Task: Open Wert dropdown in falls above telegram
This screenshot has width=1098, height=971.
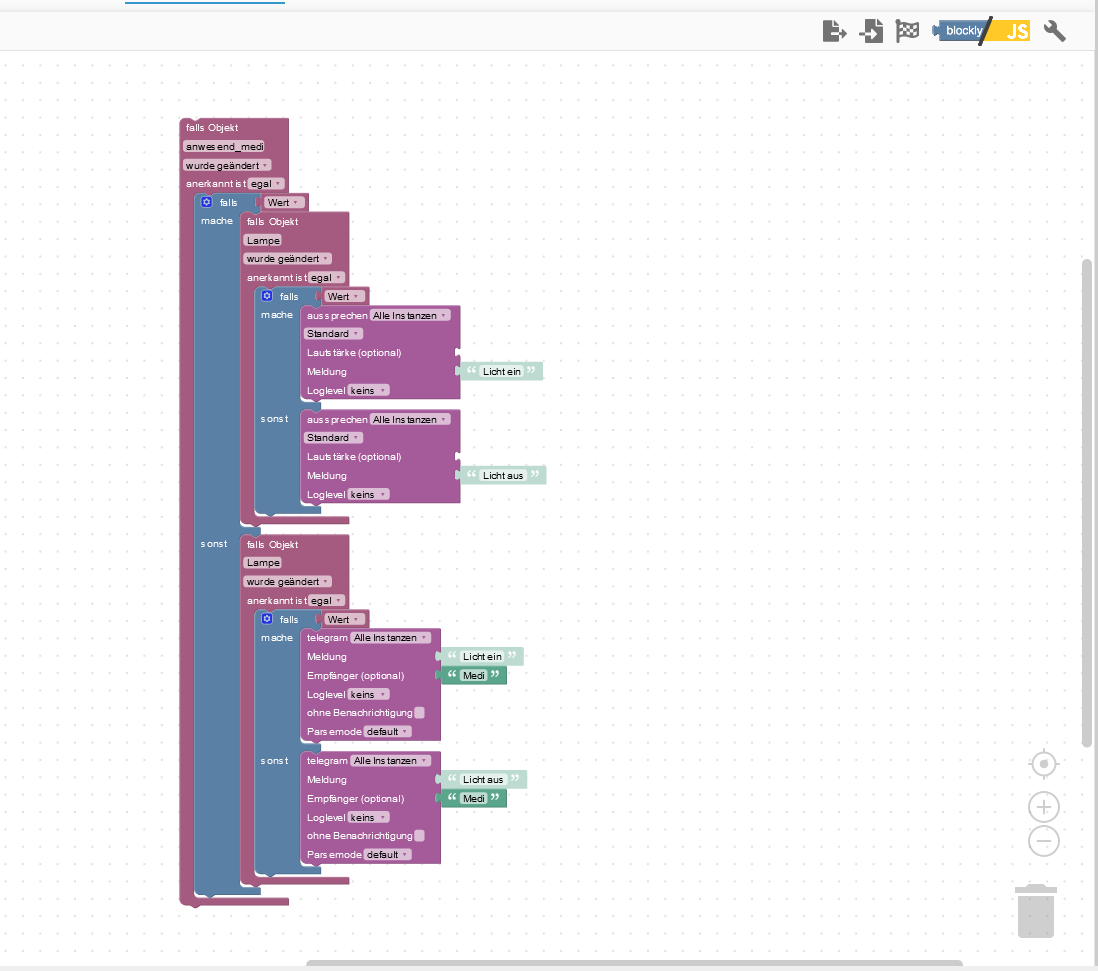Action: [344, 620]
